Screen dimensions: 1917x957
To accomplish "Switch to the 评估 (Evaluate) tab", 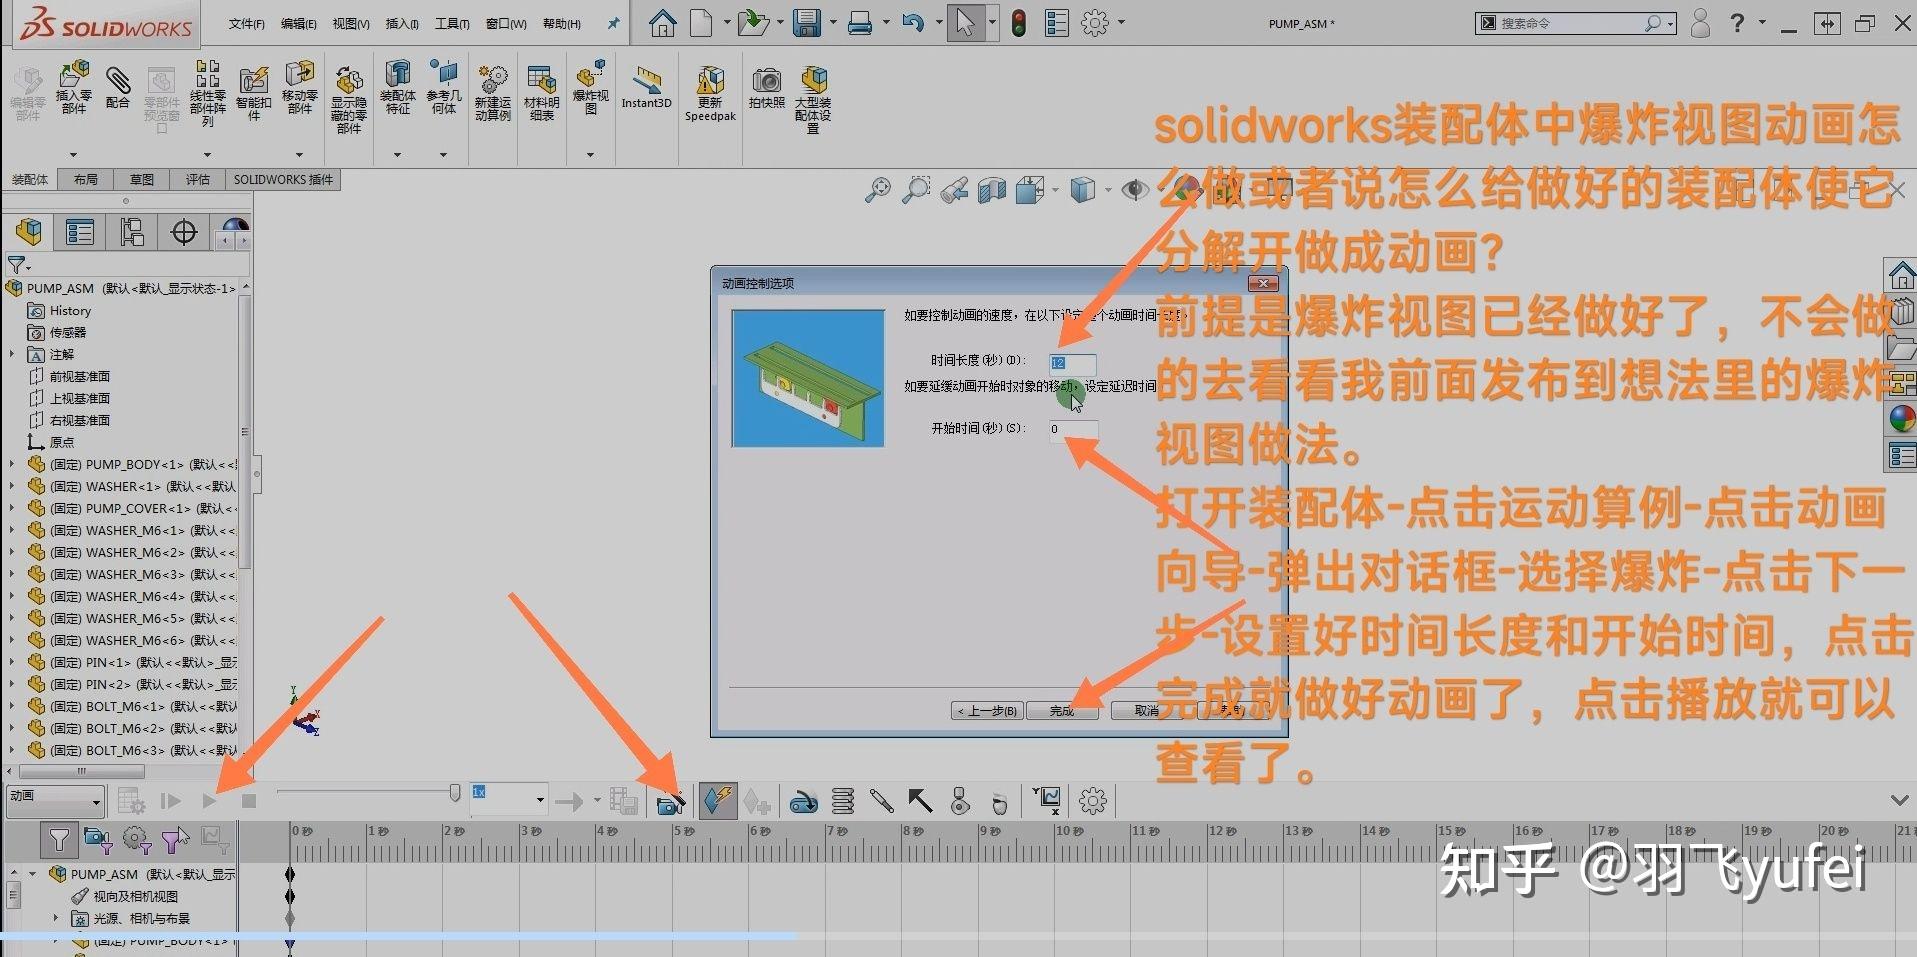I will pos(198,180).
